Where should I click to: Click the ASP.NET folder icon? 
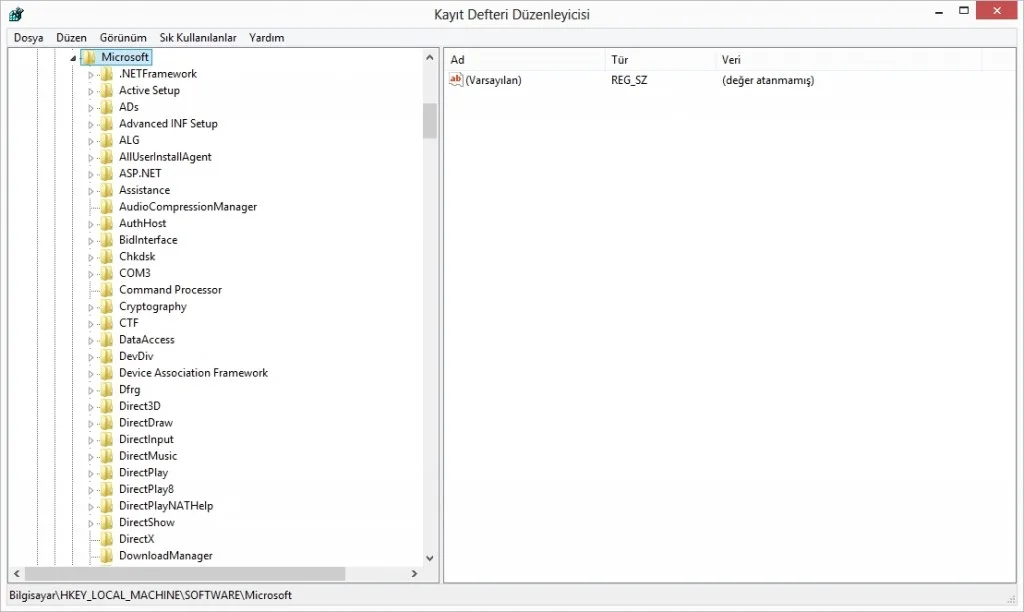(x=106, y=173)
